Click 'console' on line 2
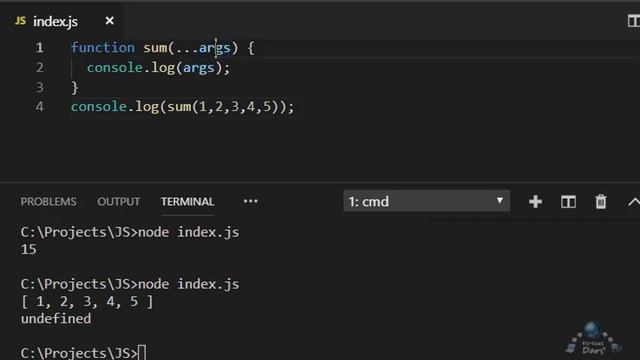640x360 pixels. (x=115, y=67)
